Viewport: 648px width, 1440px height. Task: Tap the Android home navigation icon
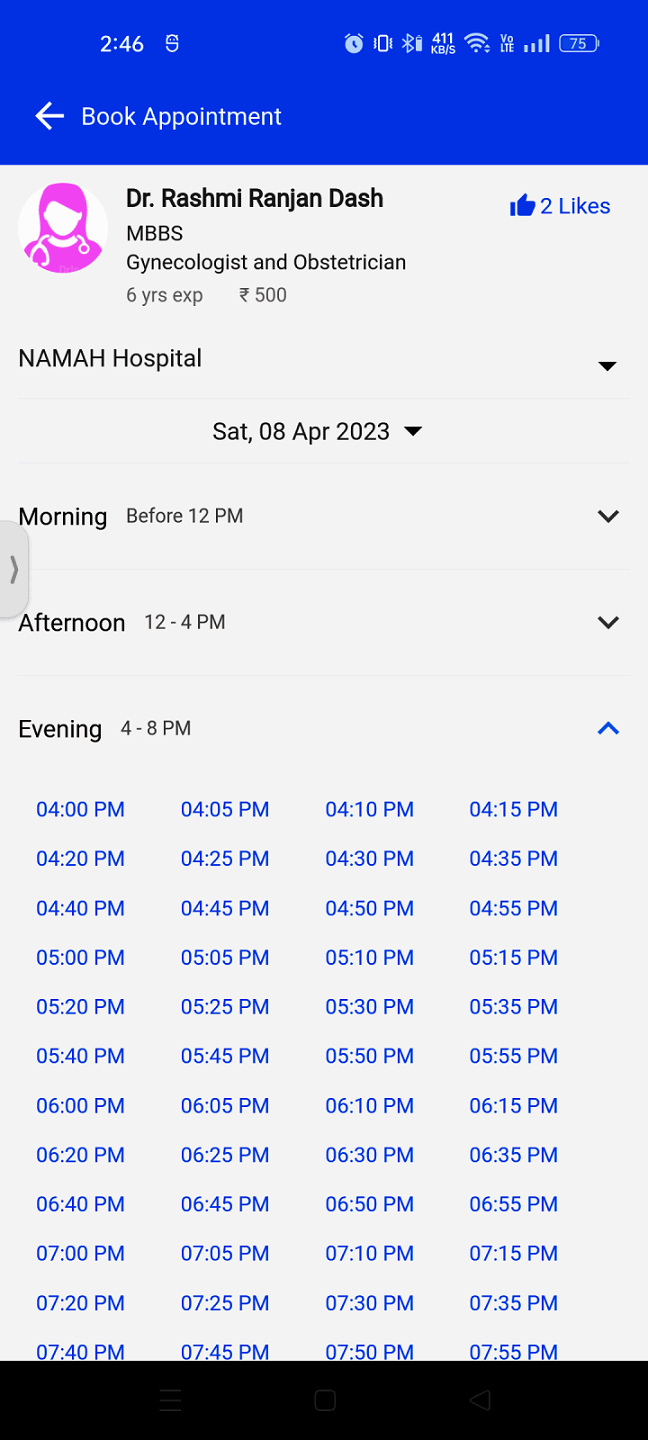[x=324, y=1400]
